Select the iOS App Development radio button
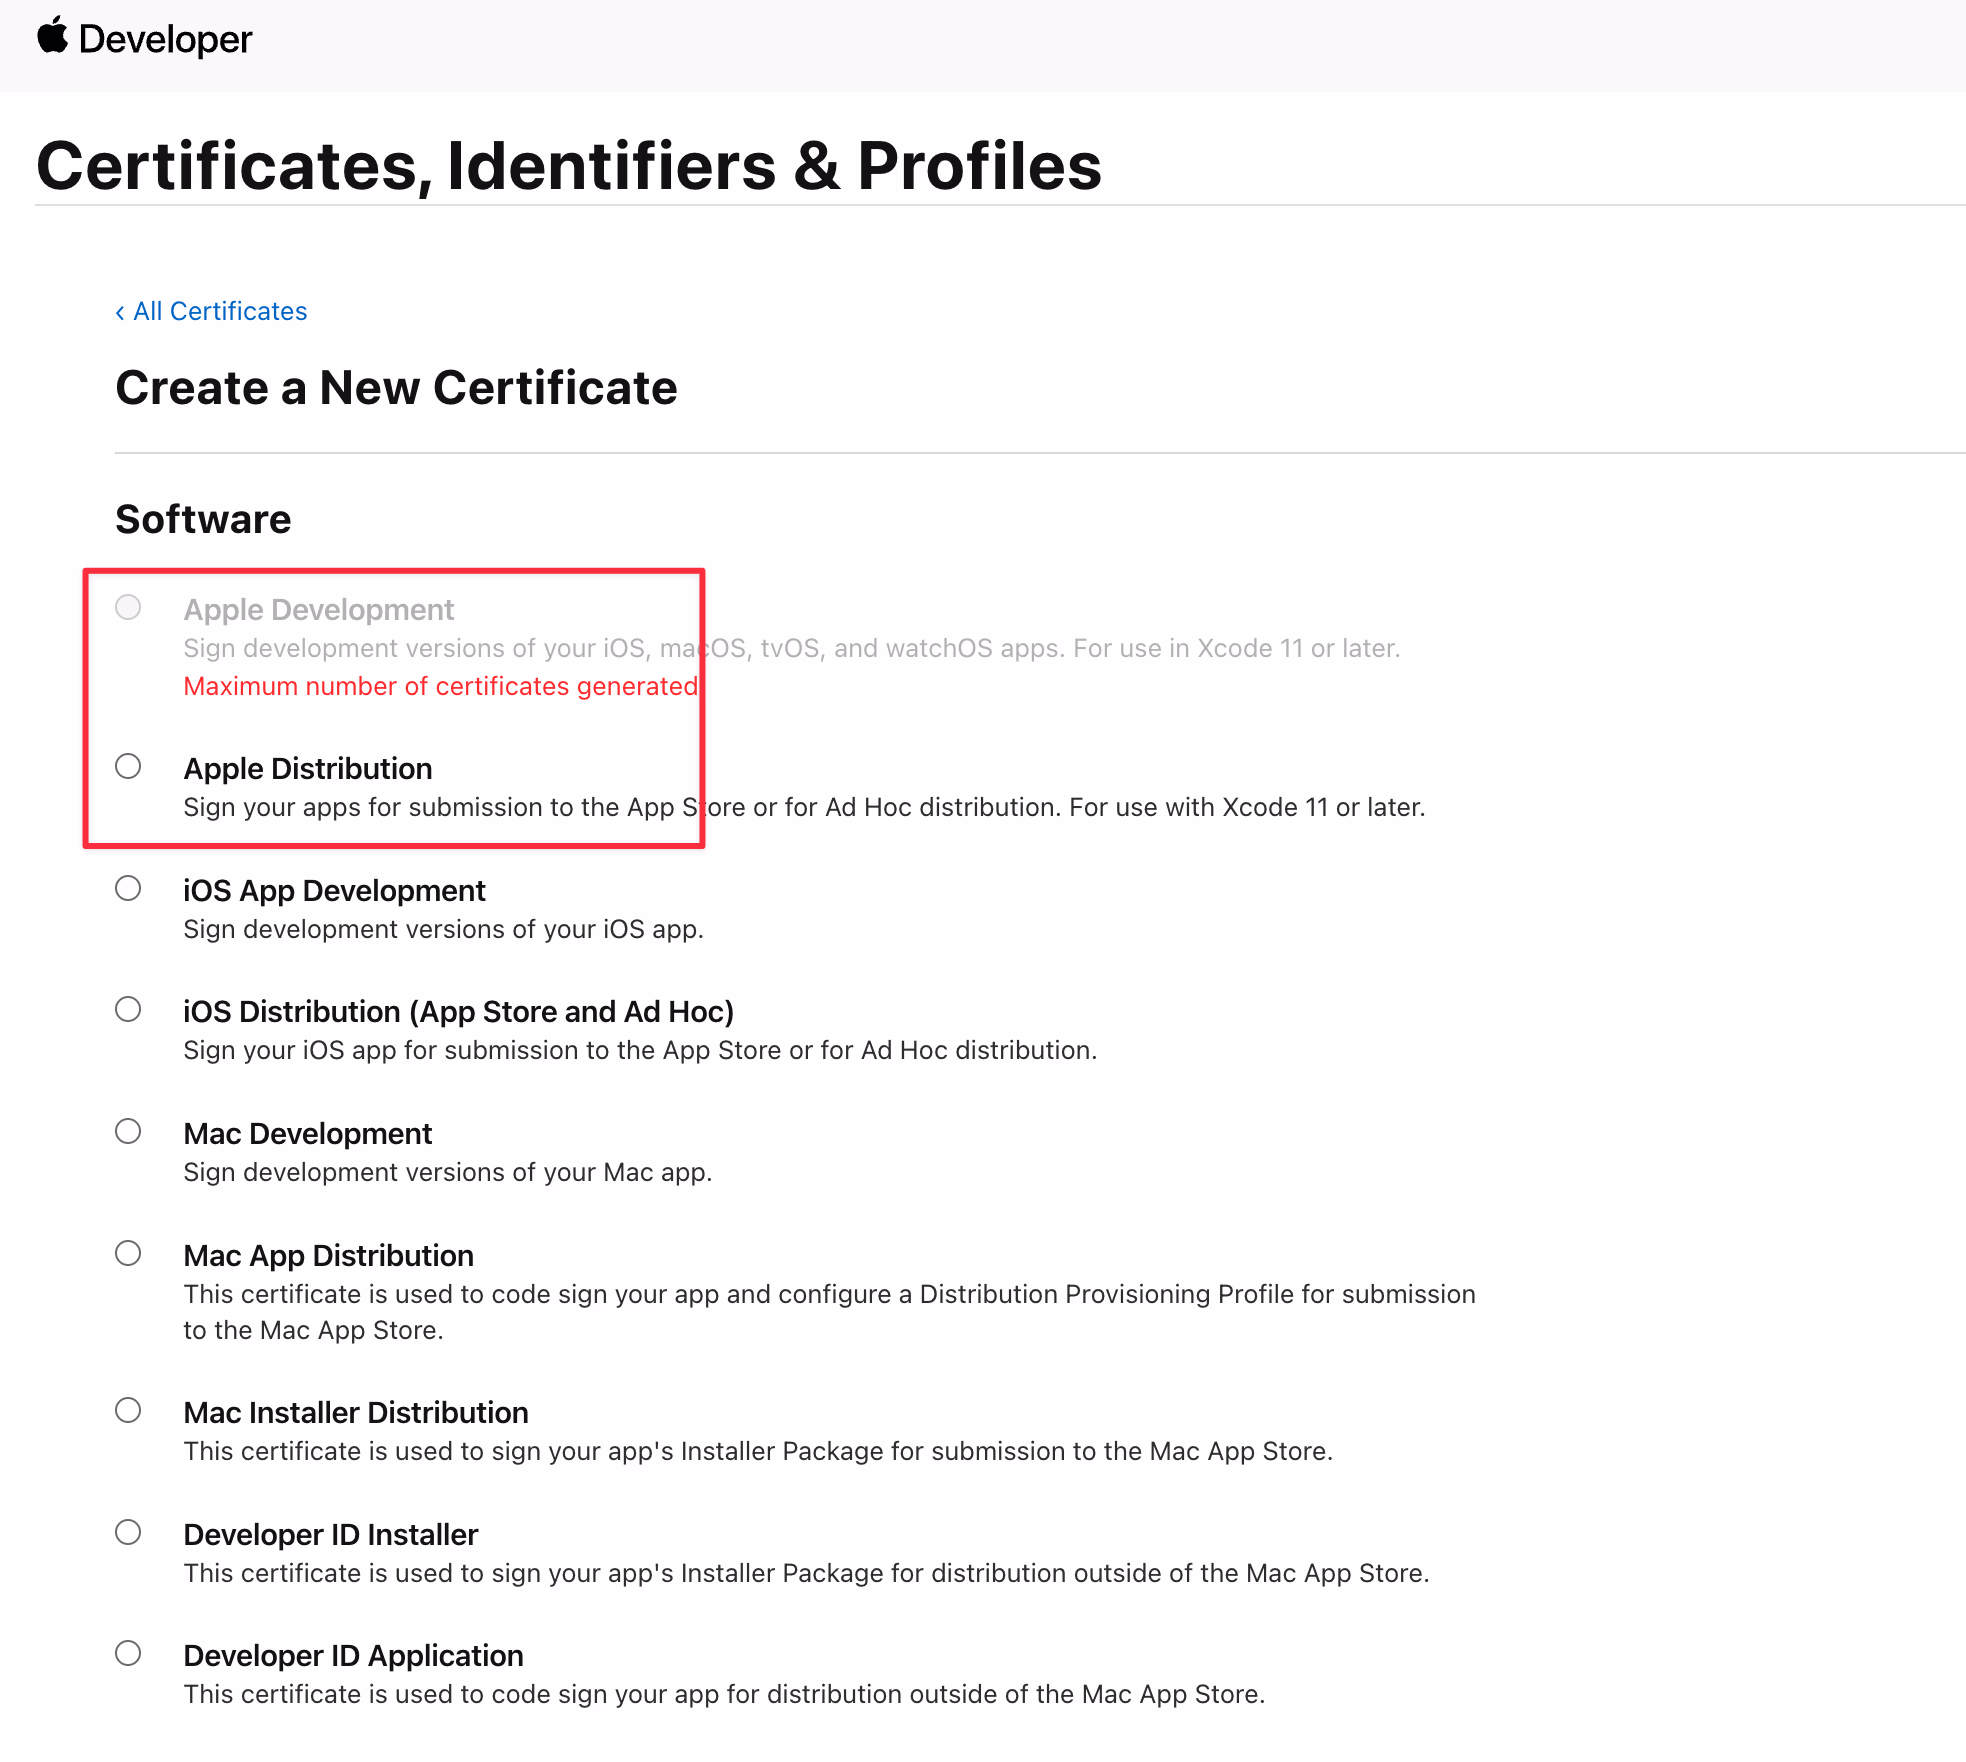The height and width of the screenshot is (1762, 1966). [128, 888]
